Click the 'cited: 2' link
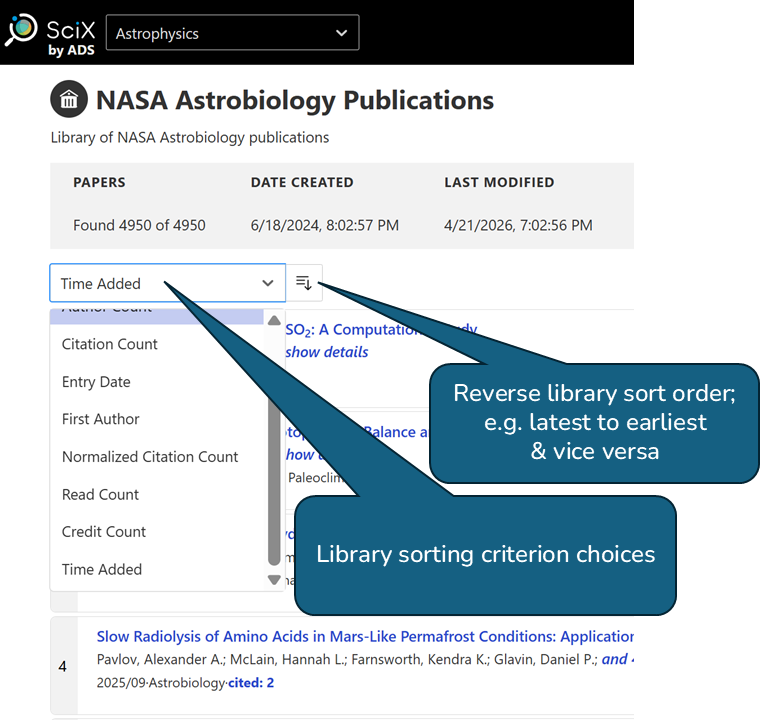Image resolution: width=764 pixels, height=720 pixels. (x=251, y=683)
